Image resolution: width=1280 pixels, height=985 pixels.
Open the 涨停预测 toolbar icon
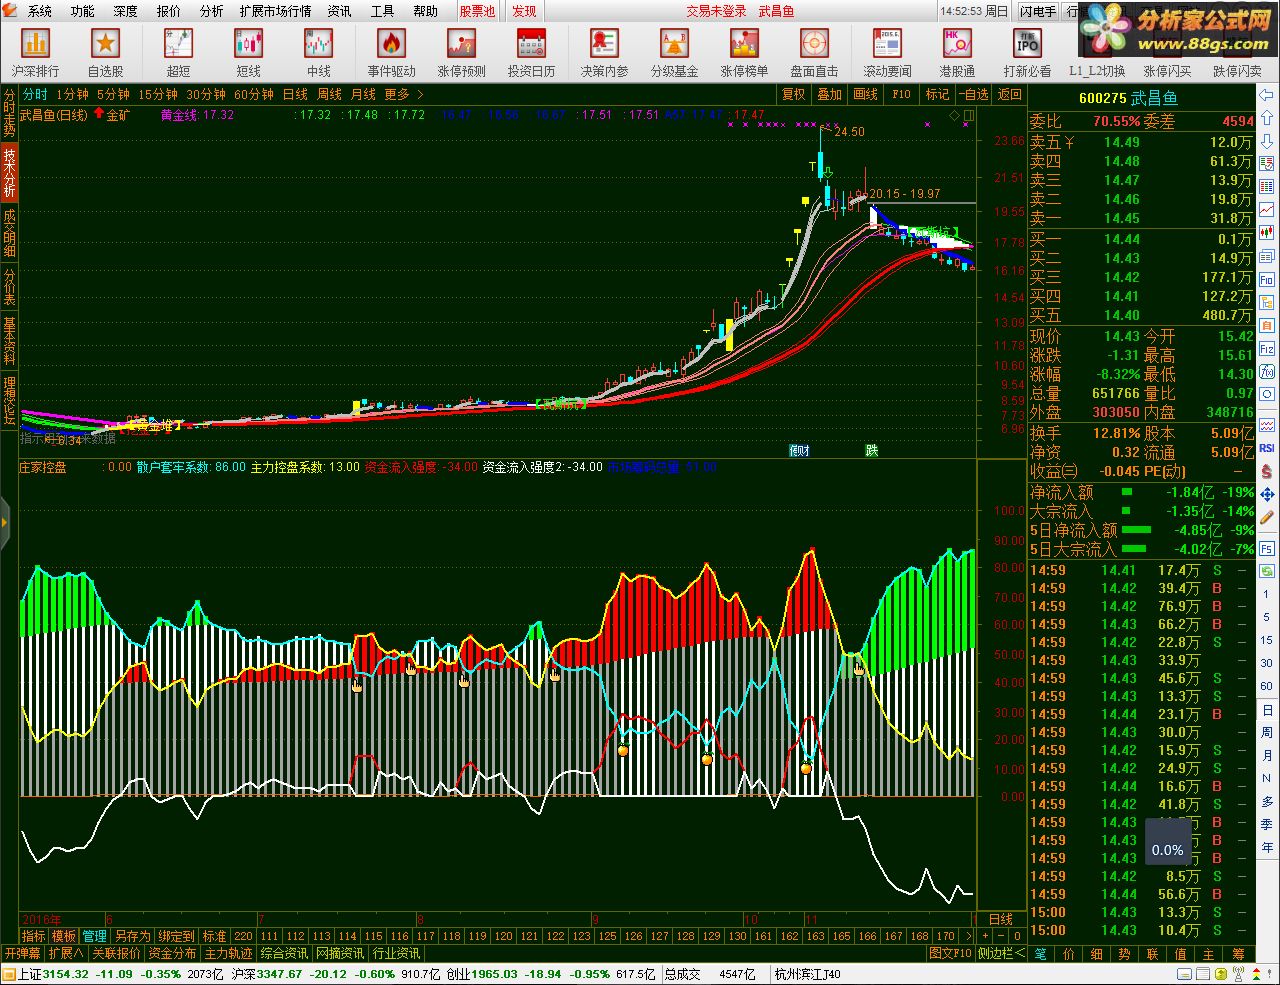tap(461, 53)
